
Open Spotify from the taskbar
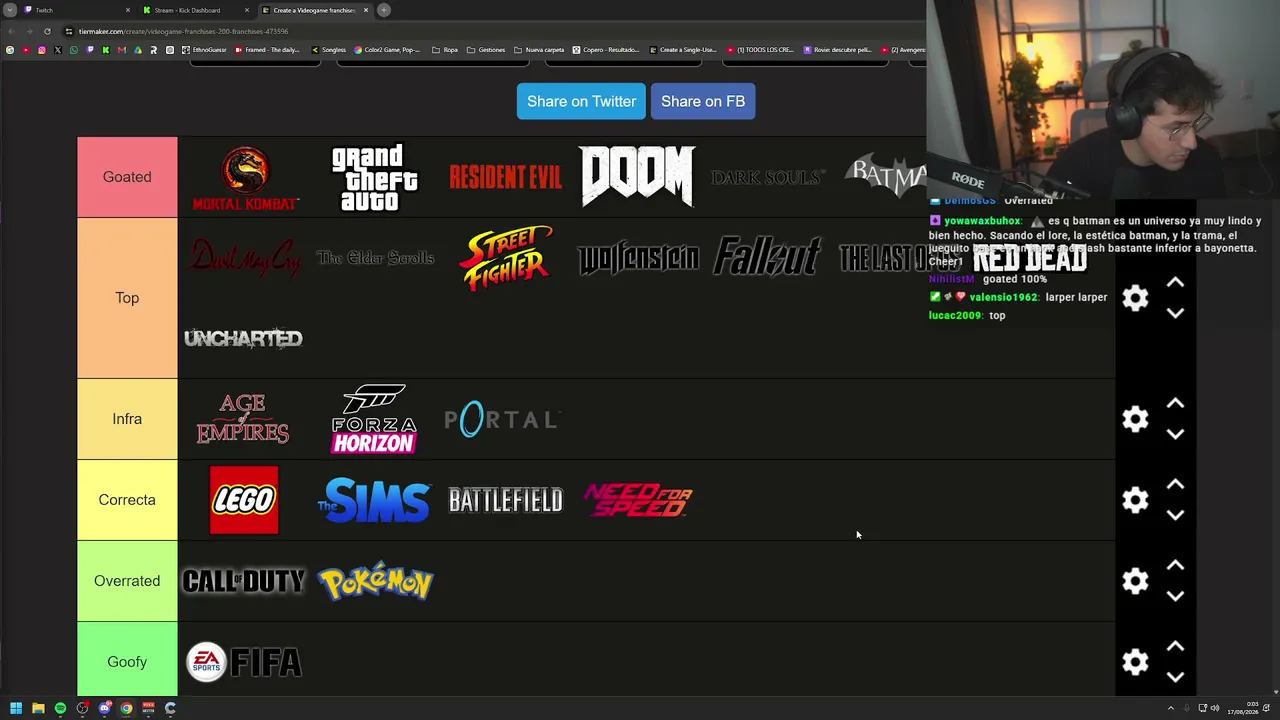[60, 708]
